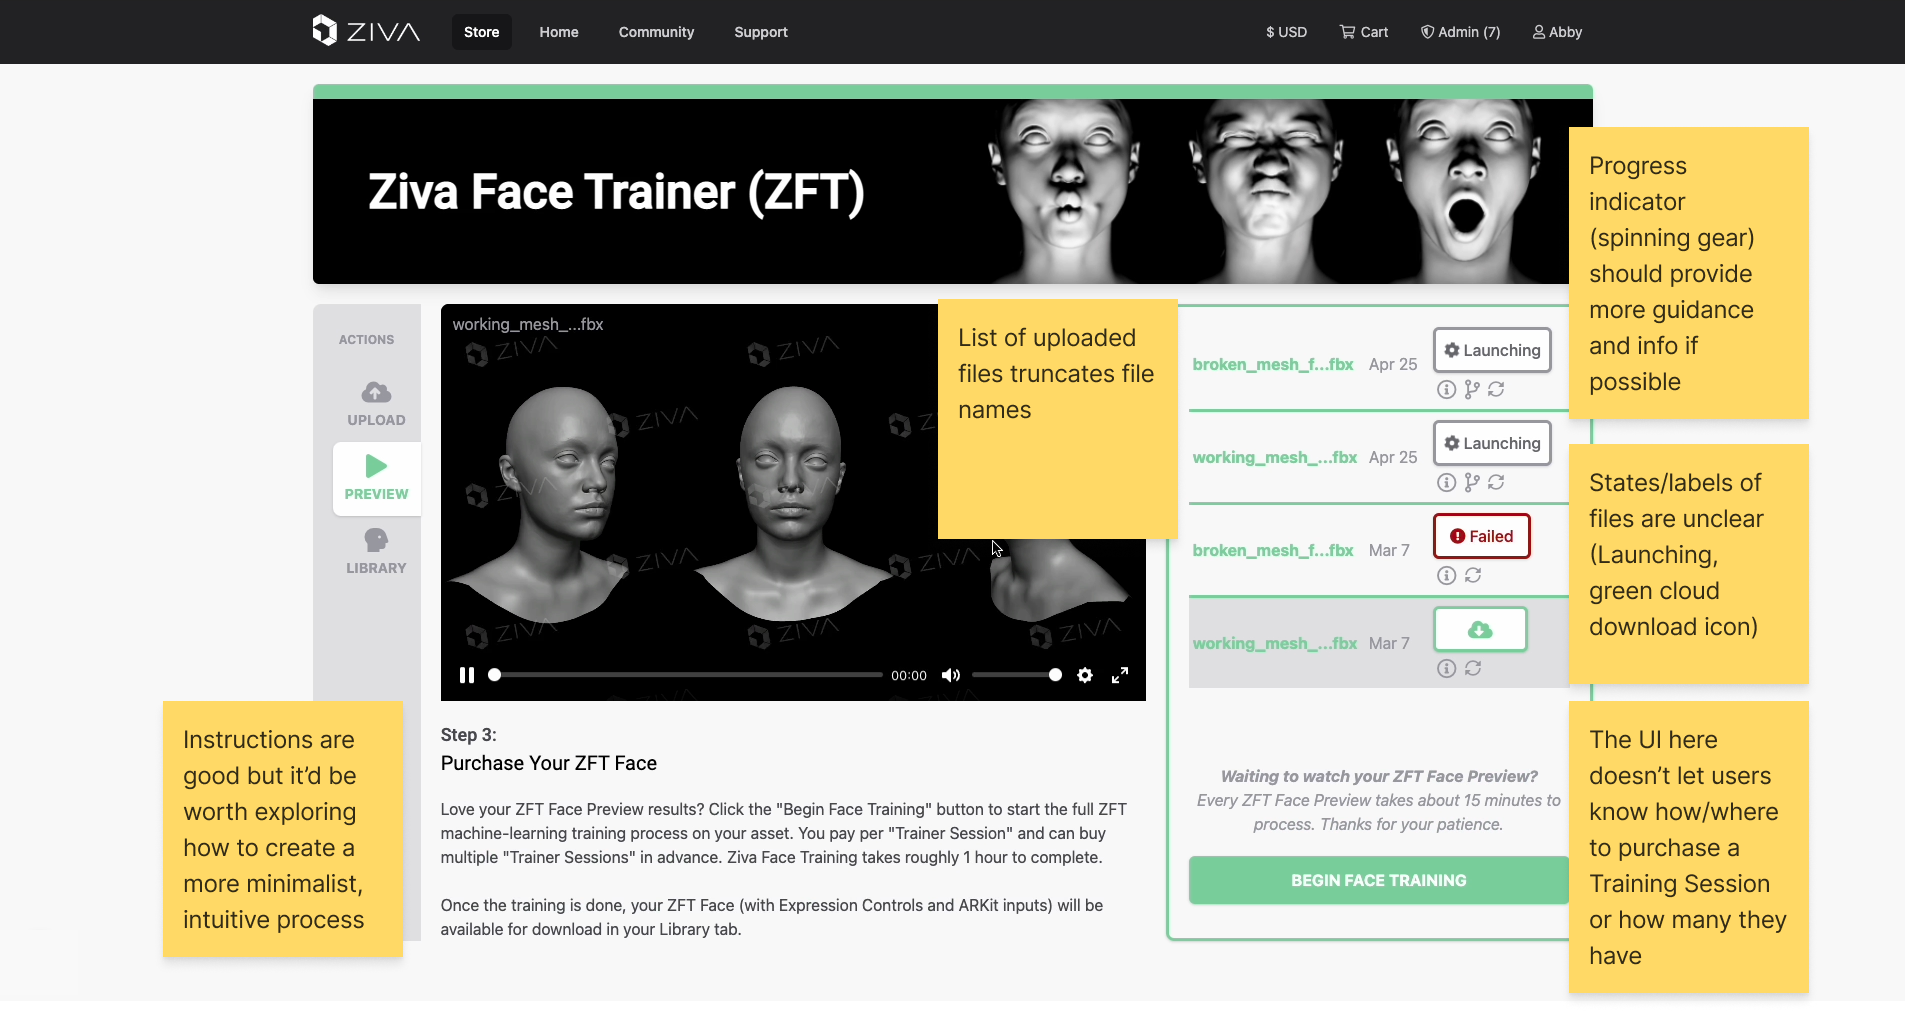Image resolution: width=1905 pixels, height=1011 pixels.
Task: Click the video progress seek bar
Action: tap(686, 675)
